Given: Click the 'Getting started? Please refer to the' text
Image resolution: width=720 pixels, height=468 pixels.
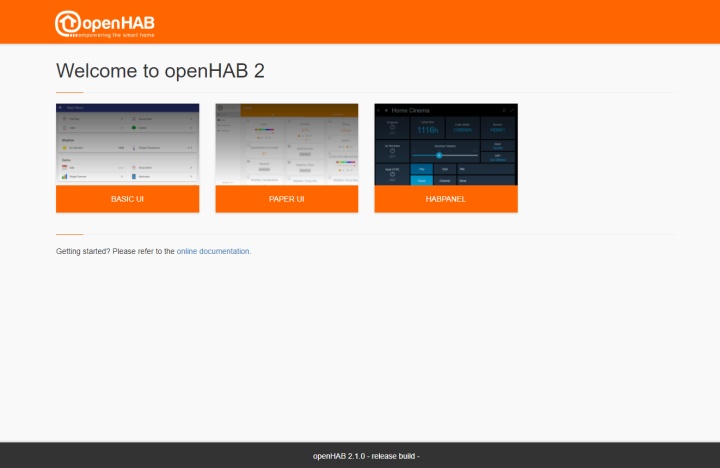Looking at the screenshot, I should [115, 251].
